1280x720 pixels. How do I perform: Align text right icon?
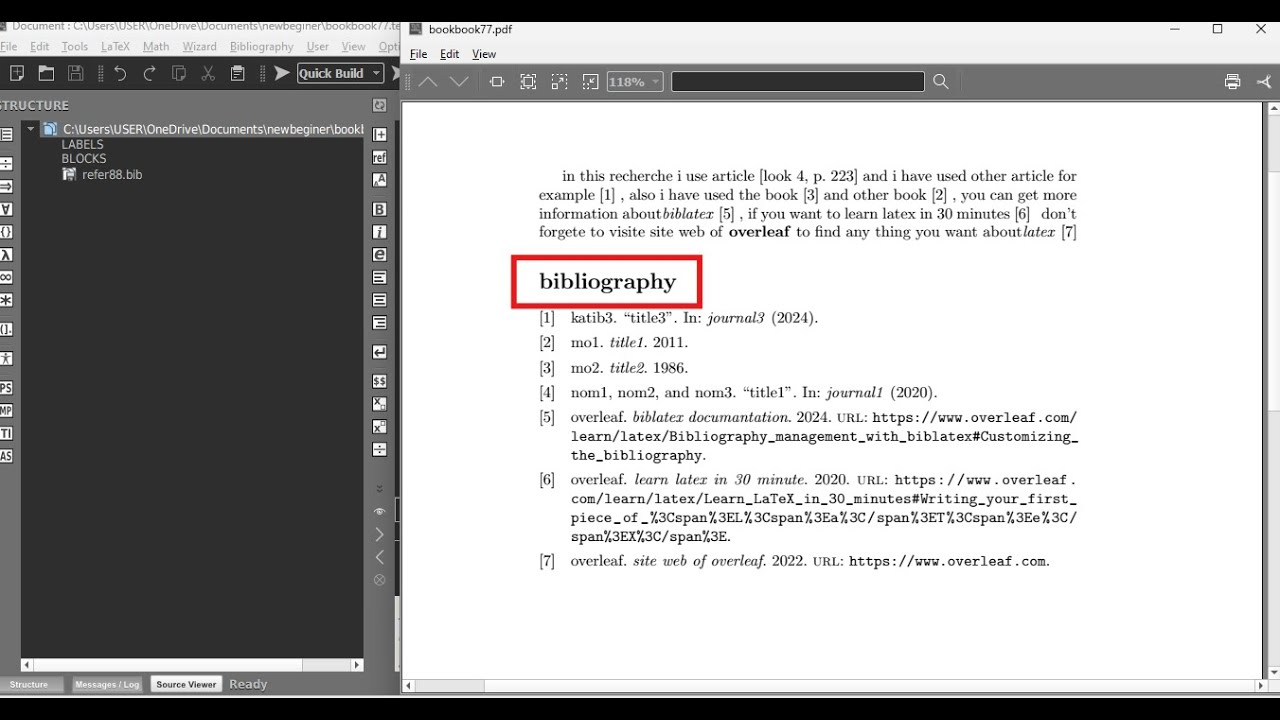pos(380,323)
